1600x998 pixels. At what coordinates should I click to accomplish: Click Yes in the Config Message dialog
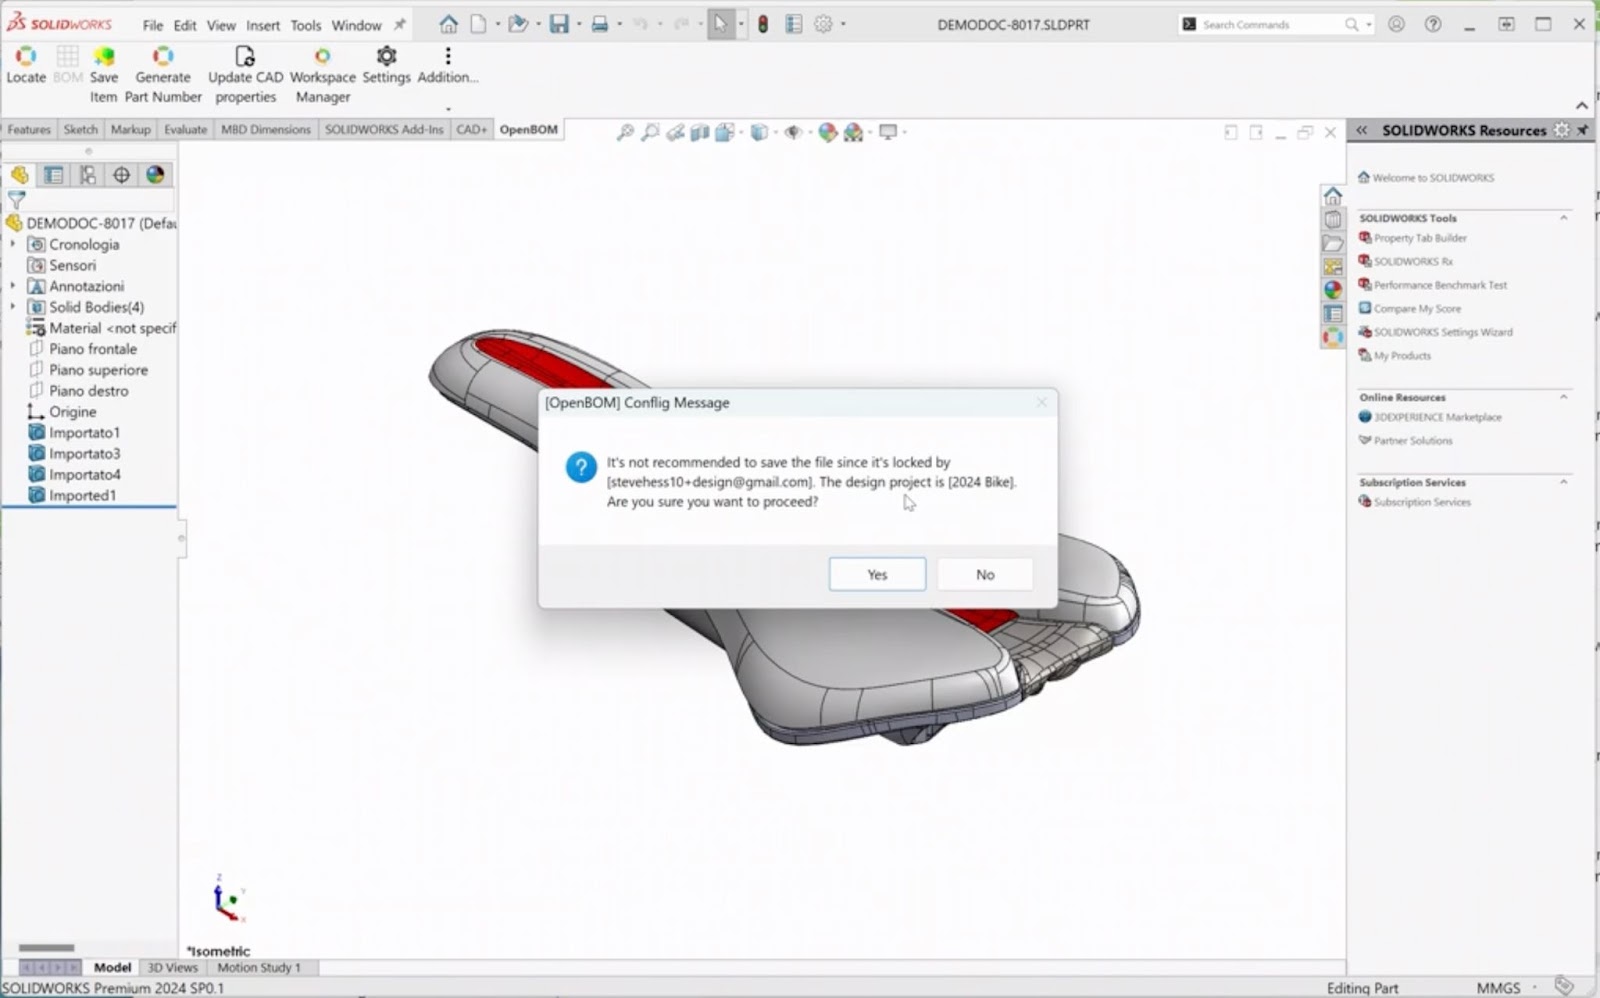877,574
